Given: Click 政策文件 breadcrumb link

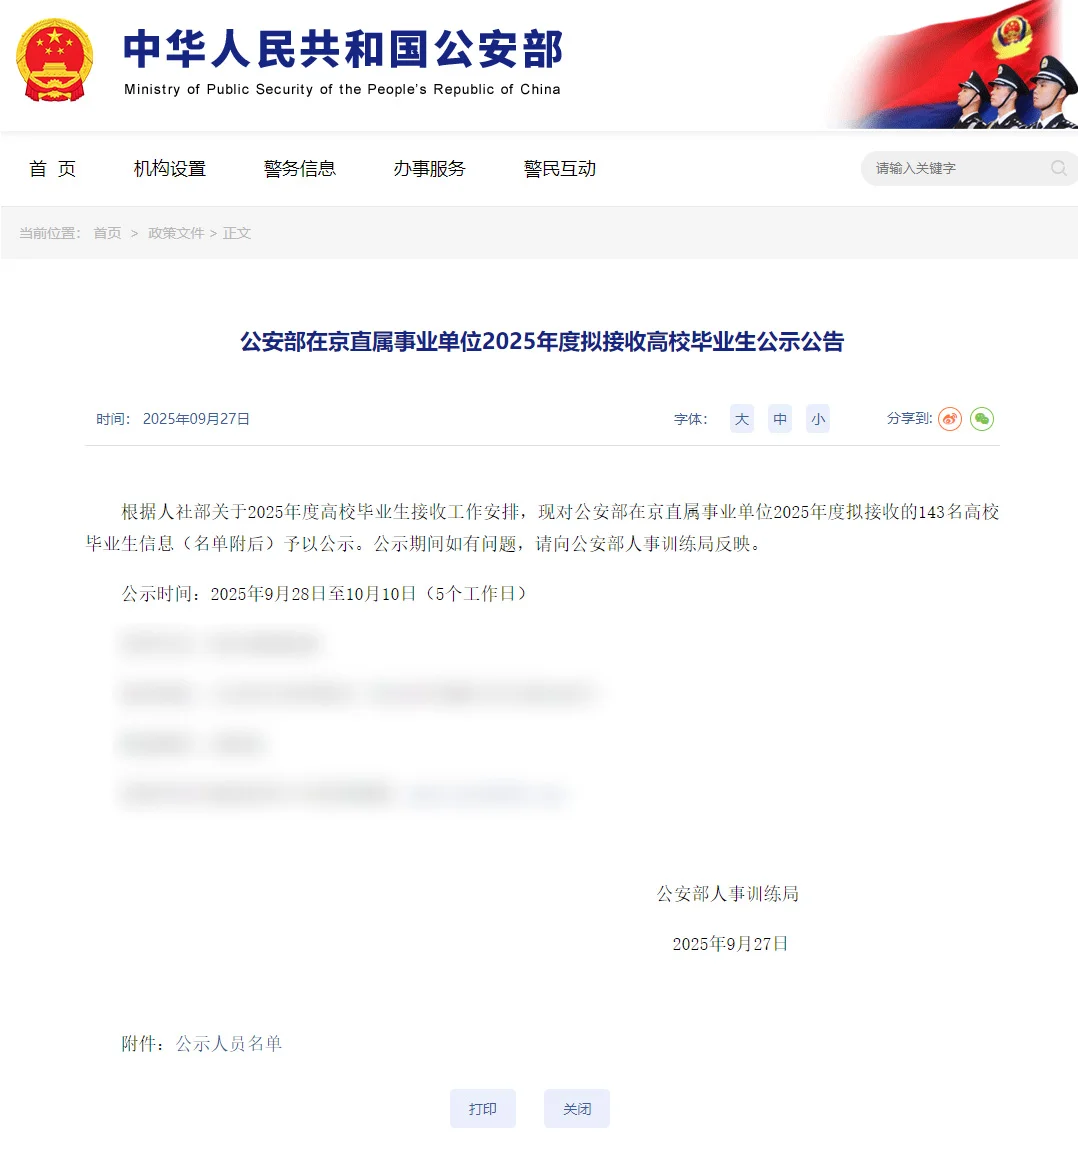Looking at the screenshot, I should coord(176,233).
